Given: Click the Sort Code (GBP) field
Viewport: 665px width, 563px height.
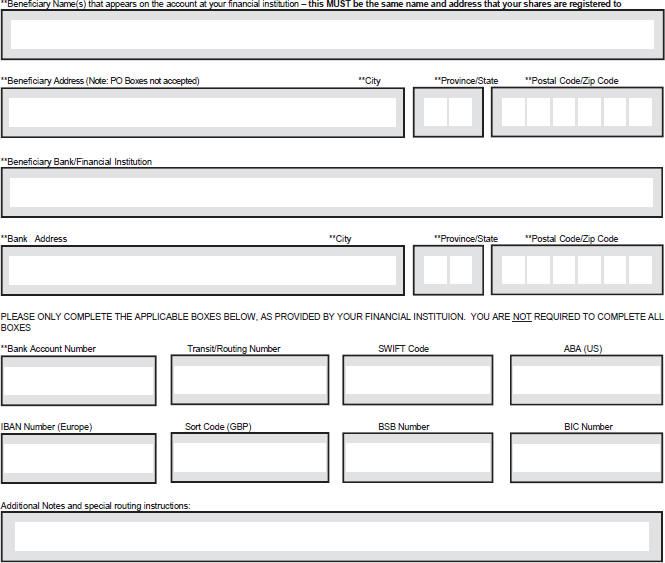Looking at the screenshot, I should [x=250, y=458].
